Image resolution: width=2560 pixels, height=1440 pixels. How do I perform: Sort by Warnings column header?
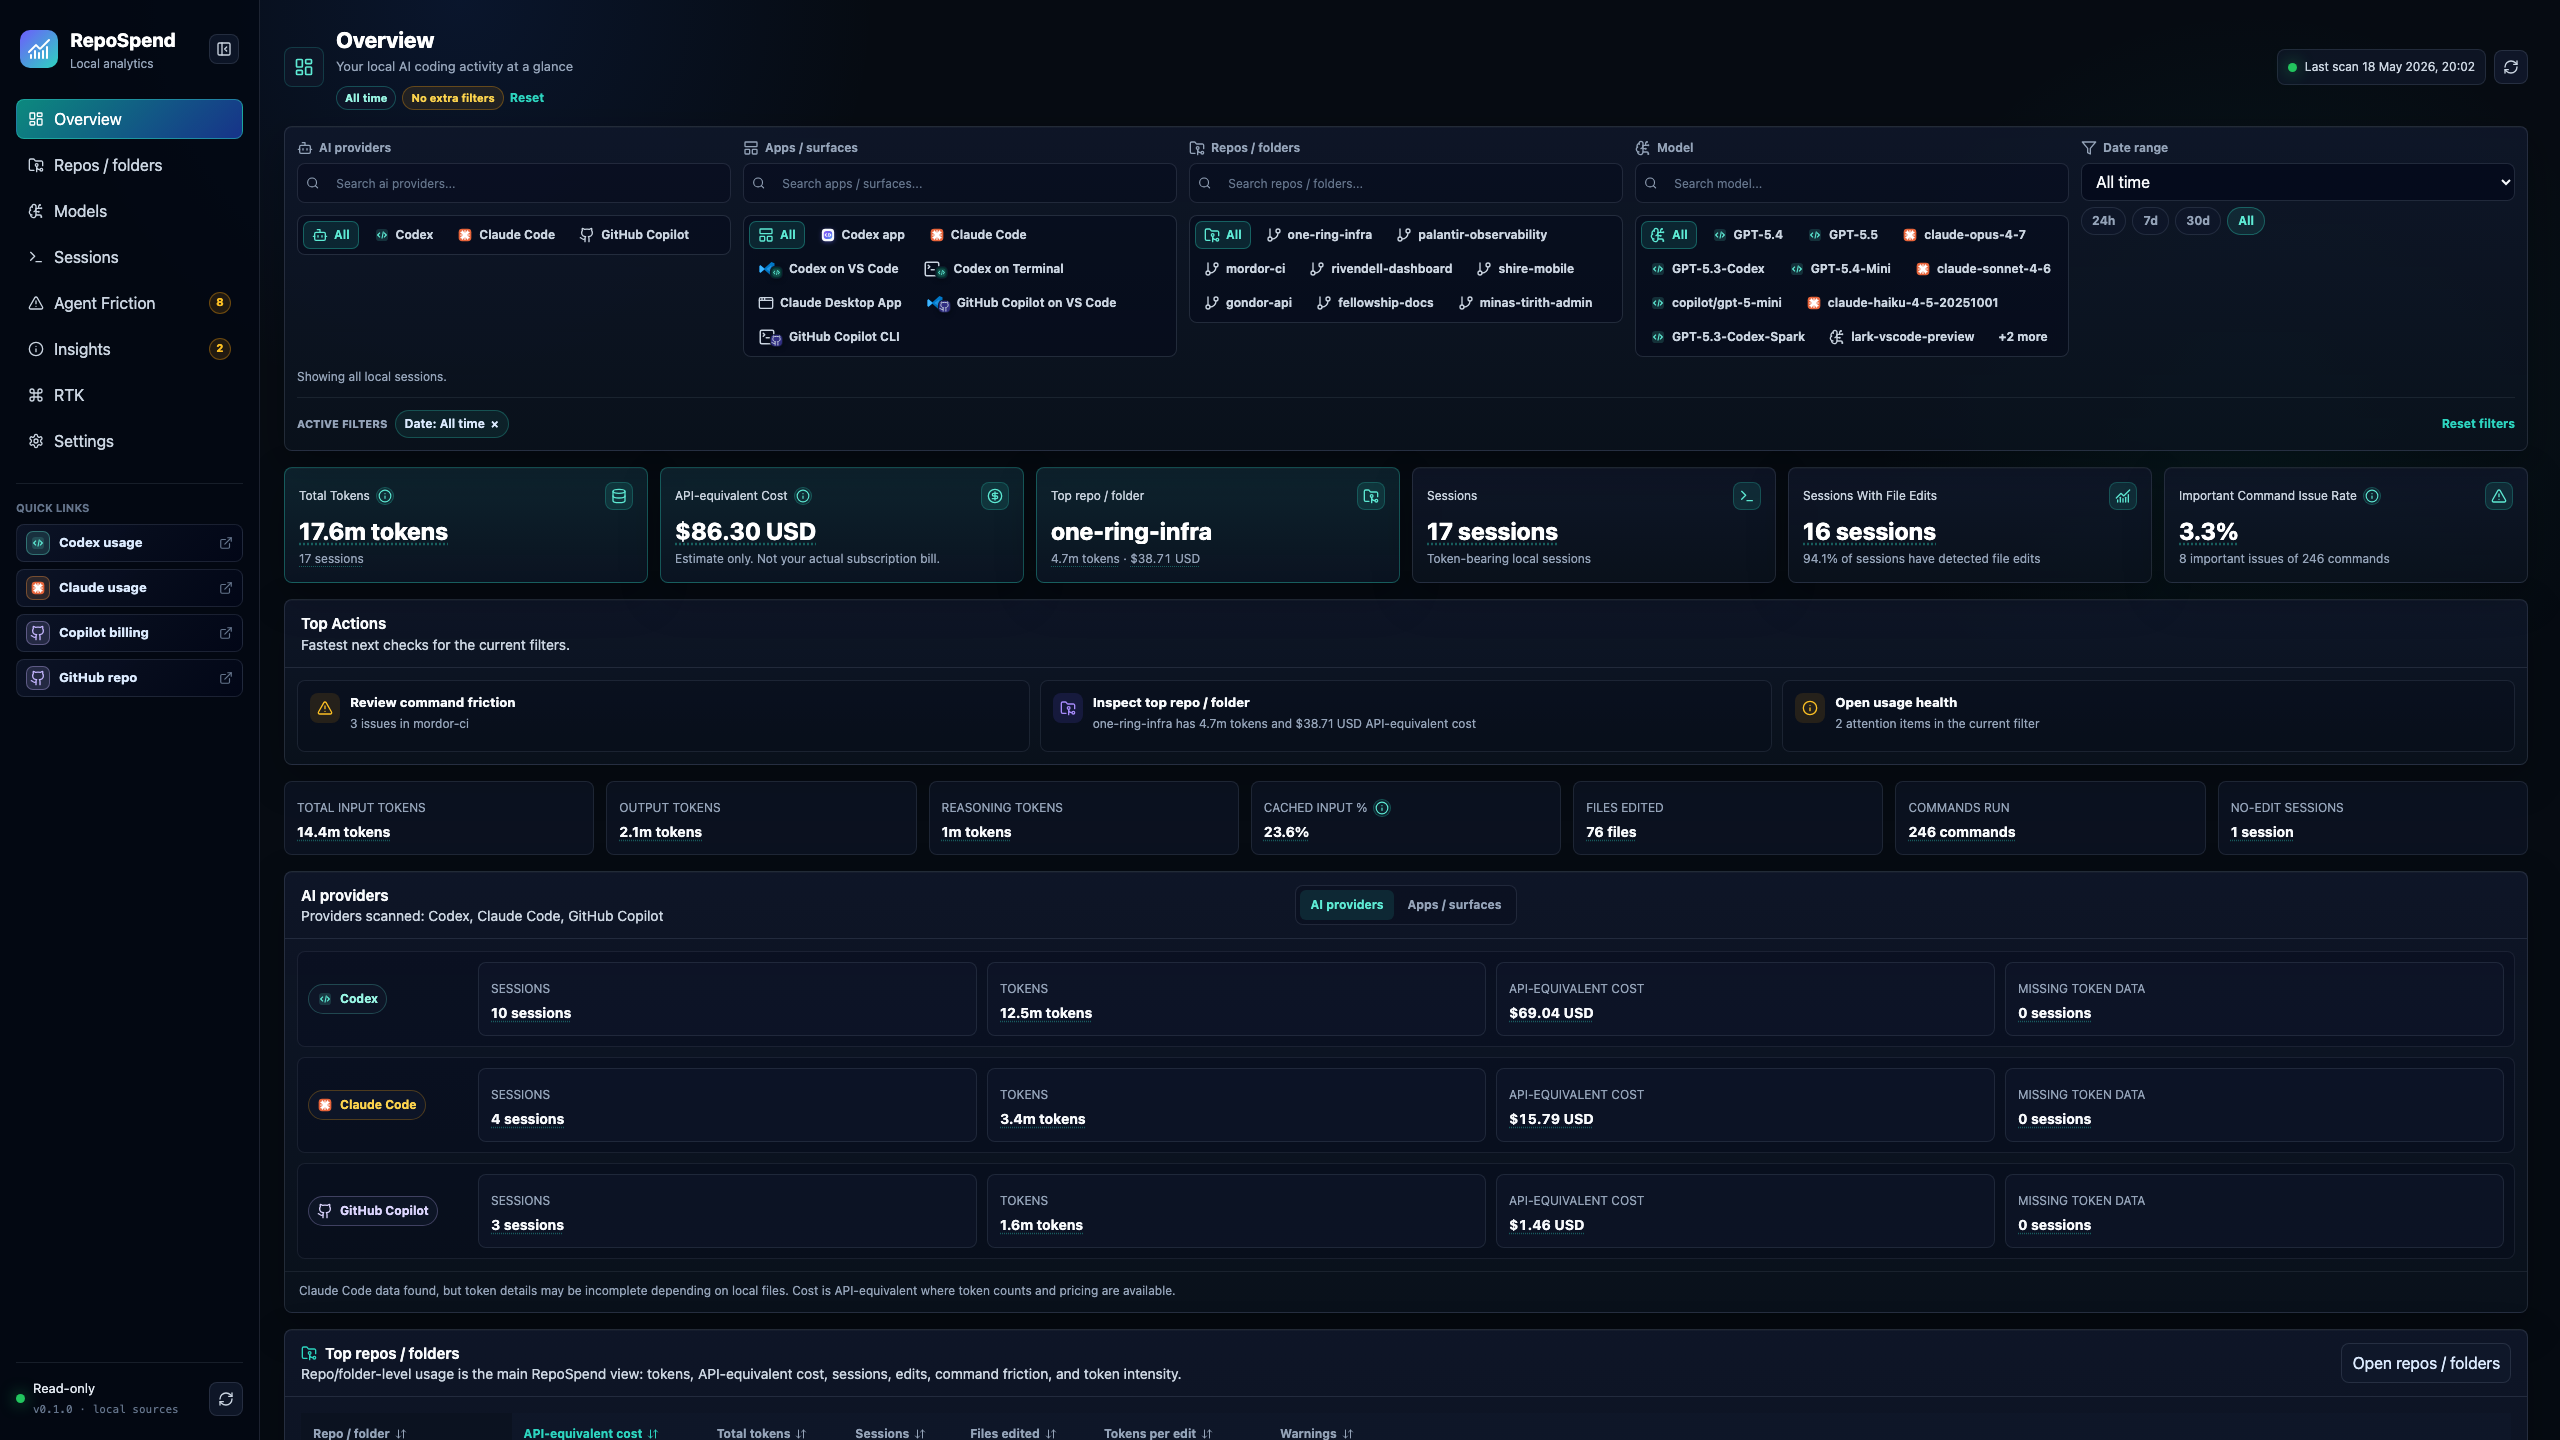pos(1316,1433)
